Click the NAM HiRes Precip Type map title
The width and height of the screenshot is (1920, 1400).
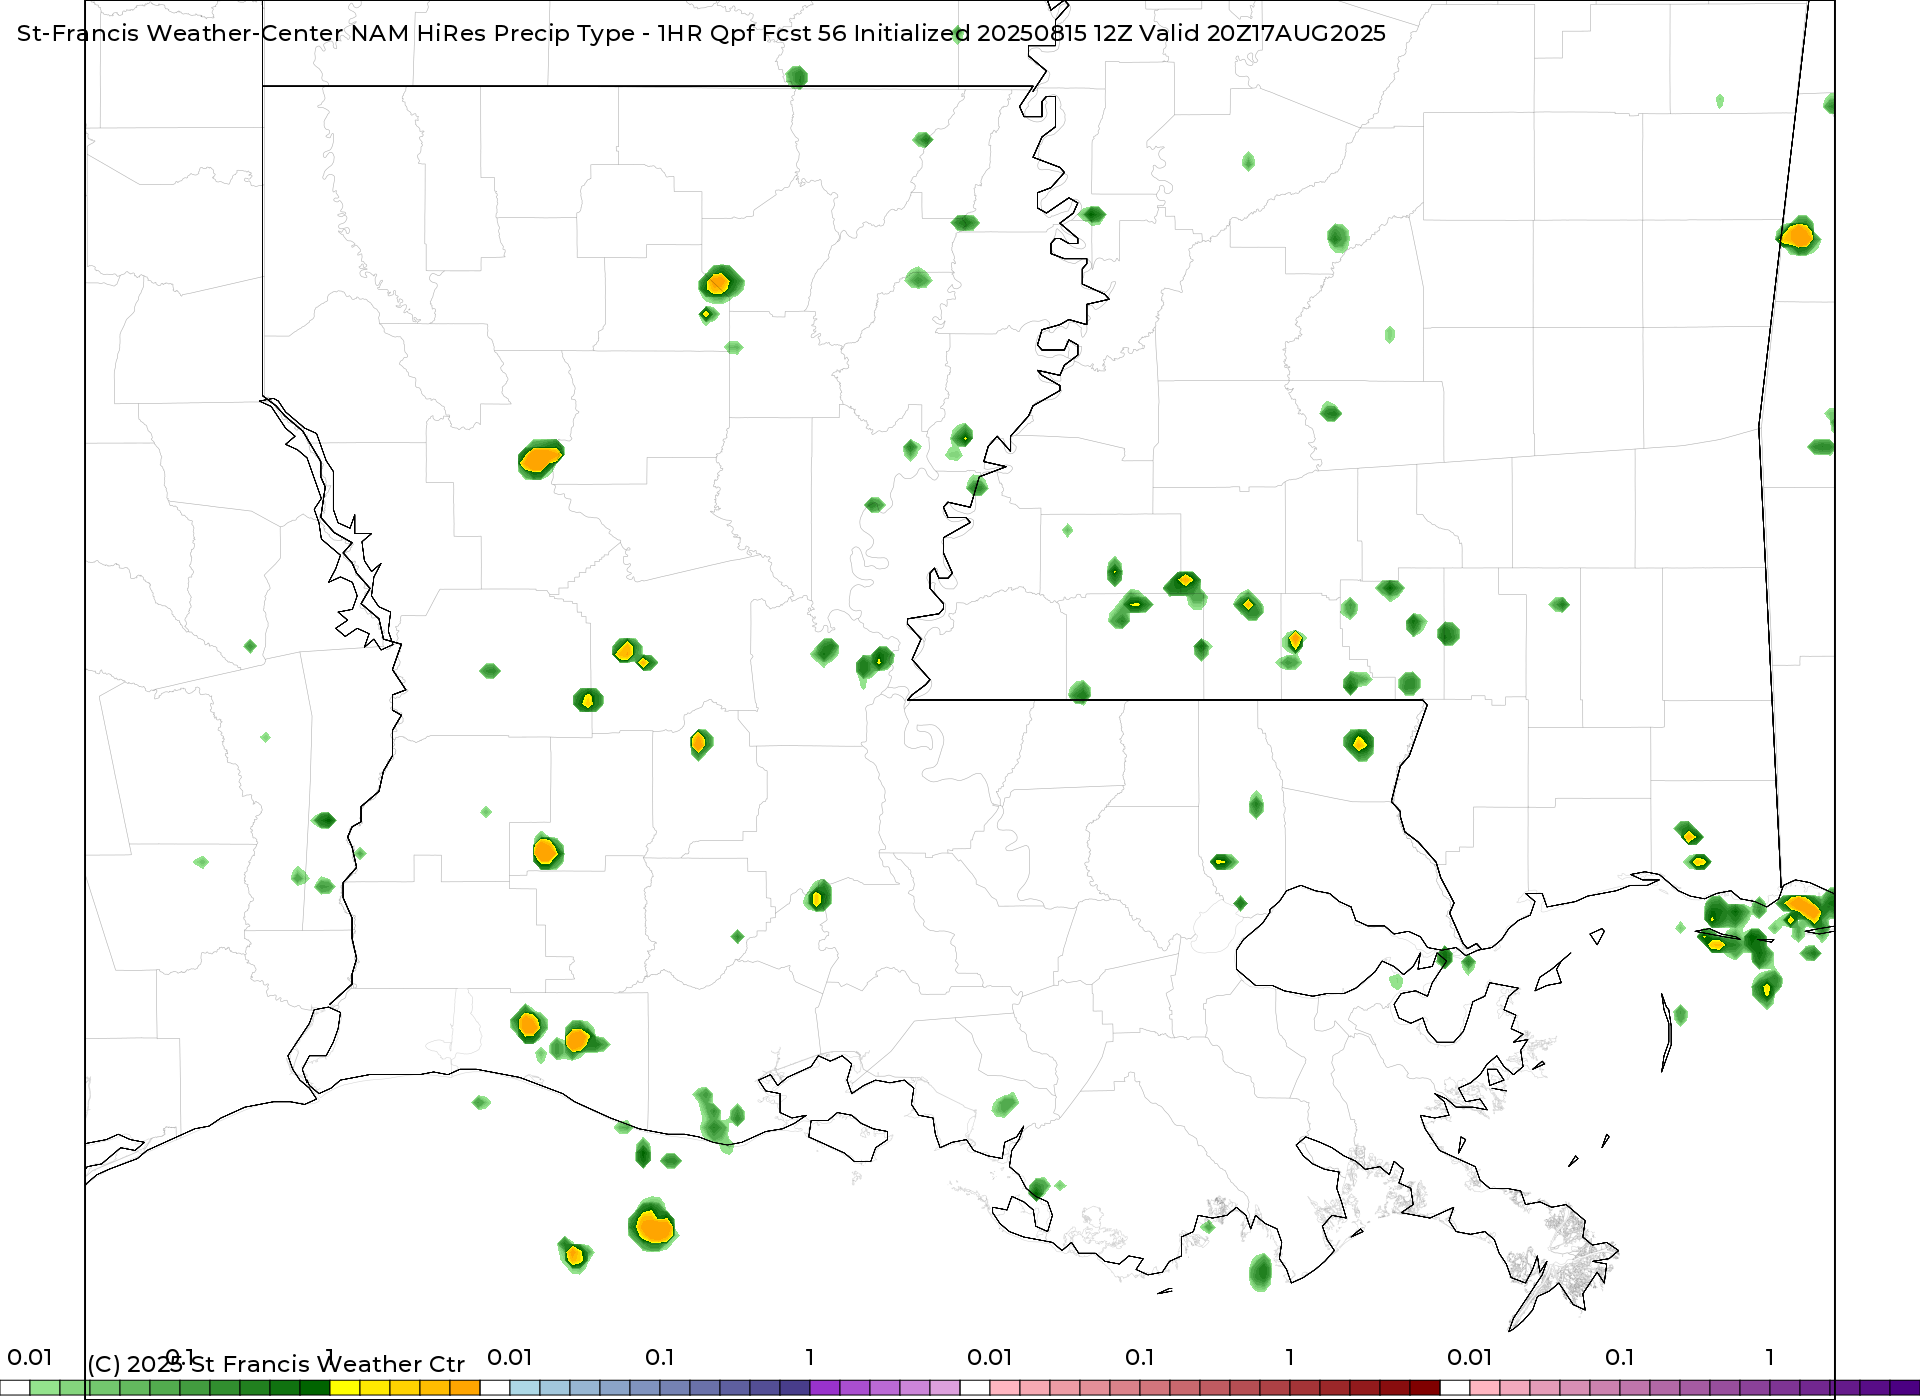click(701, 33)
